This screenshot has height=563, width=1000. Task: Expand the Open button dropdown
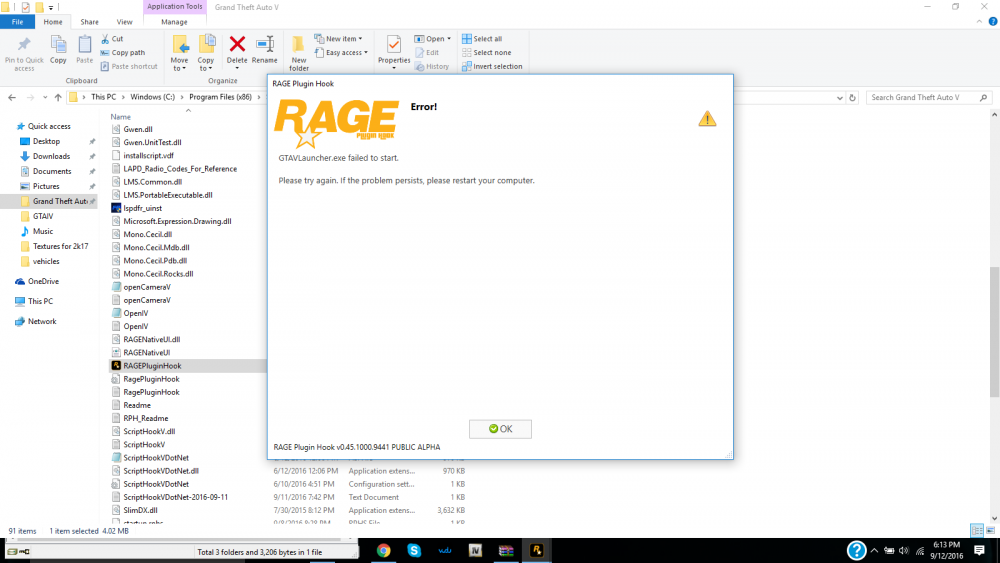click(449, 39)
